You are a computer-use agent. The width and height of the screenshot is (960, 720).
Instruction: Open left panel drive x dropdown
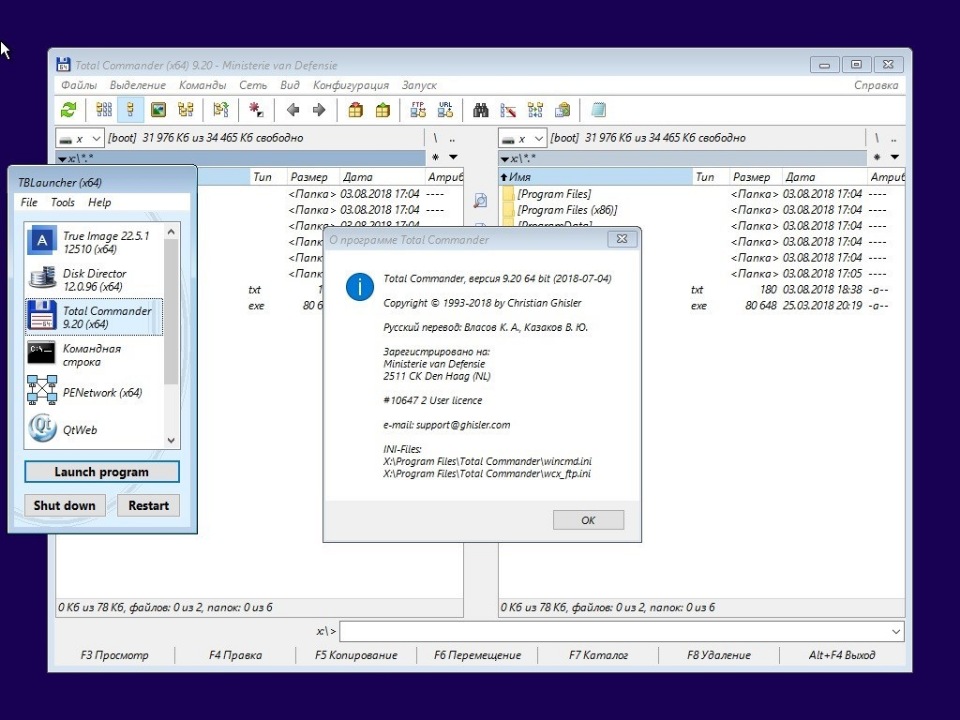(80, 138)
